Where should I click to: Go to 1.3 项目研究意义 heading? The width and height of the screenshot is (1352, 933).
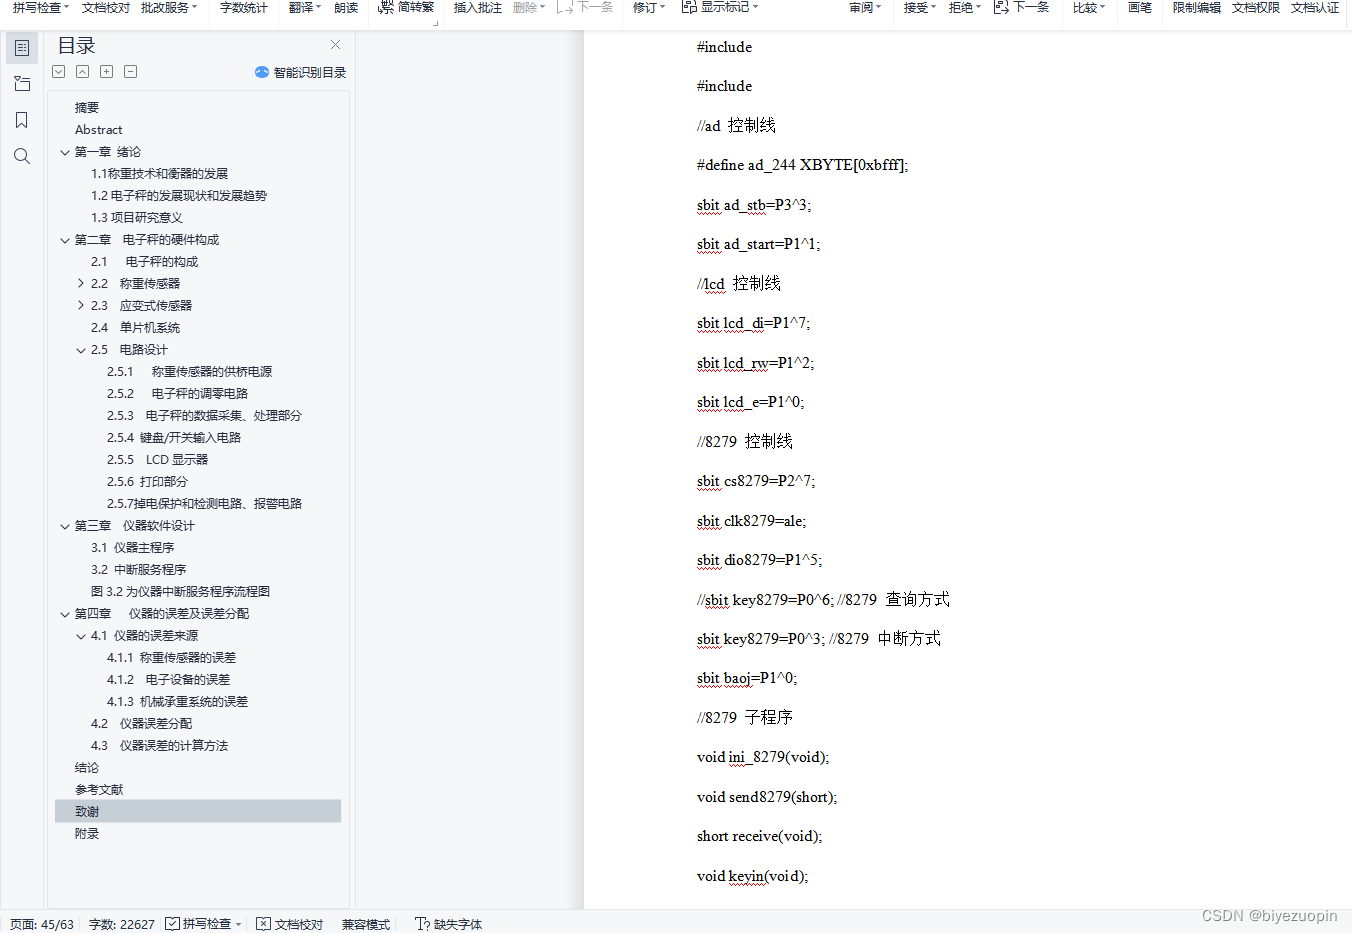pyautogui.click(x=137, y=218)
